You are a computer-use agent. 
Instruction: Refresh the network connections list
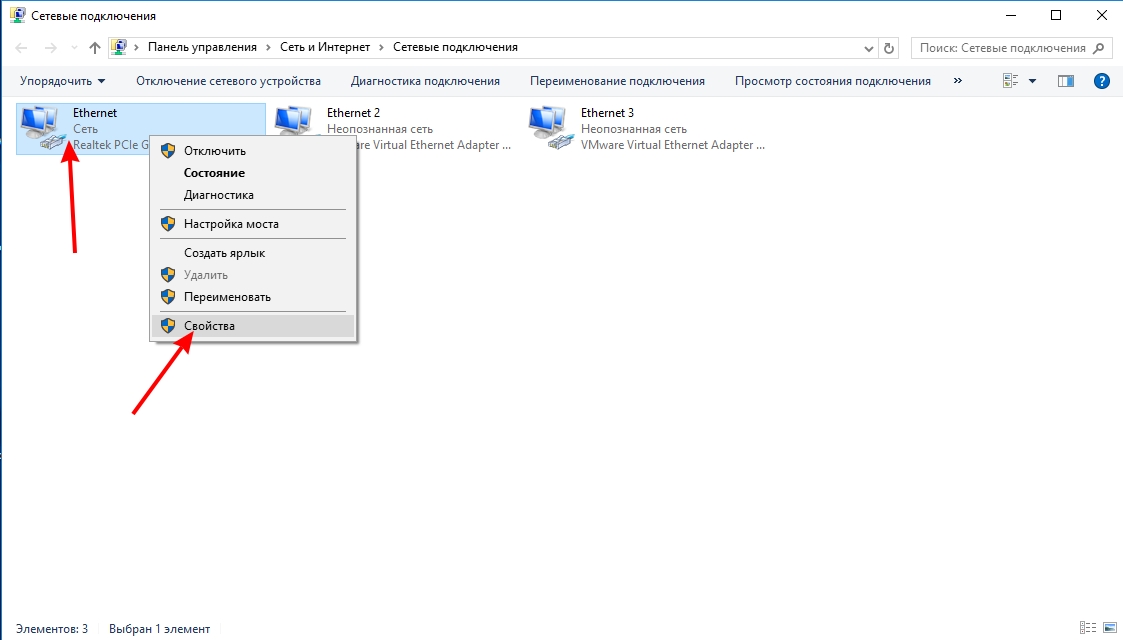tap(890, 47)
